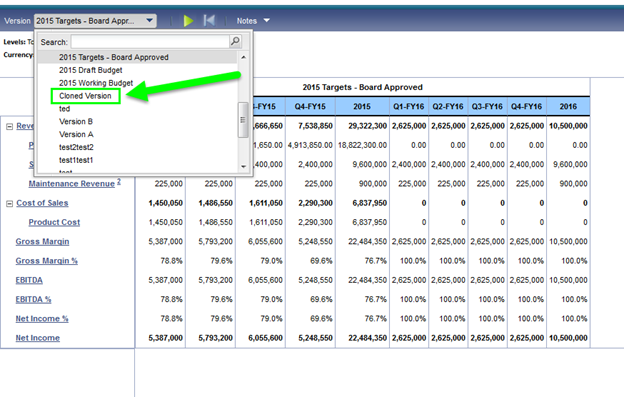This screenshot has width=624, height=397.
Task: Open the Notes dropdown menu
Action: pyautogui.click(x=253, y=21)
